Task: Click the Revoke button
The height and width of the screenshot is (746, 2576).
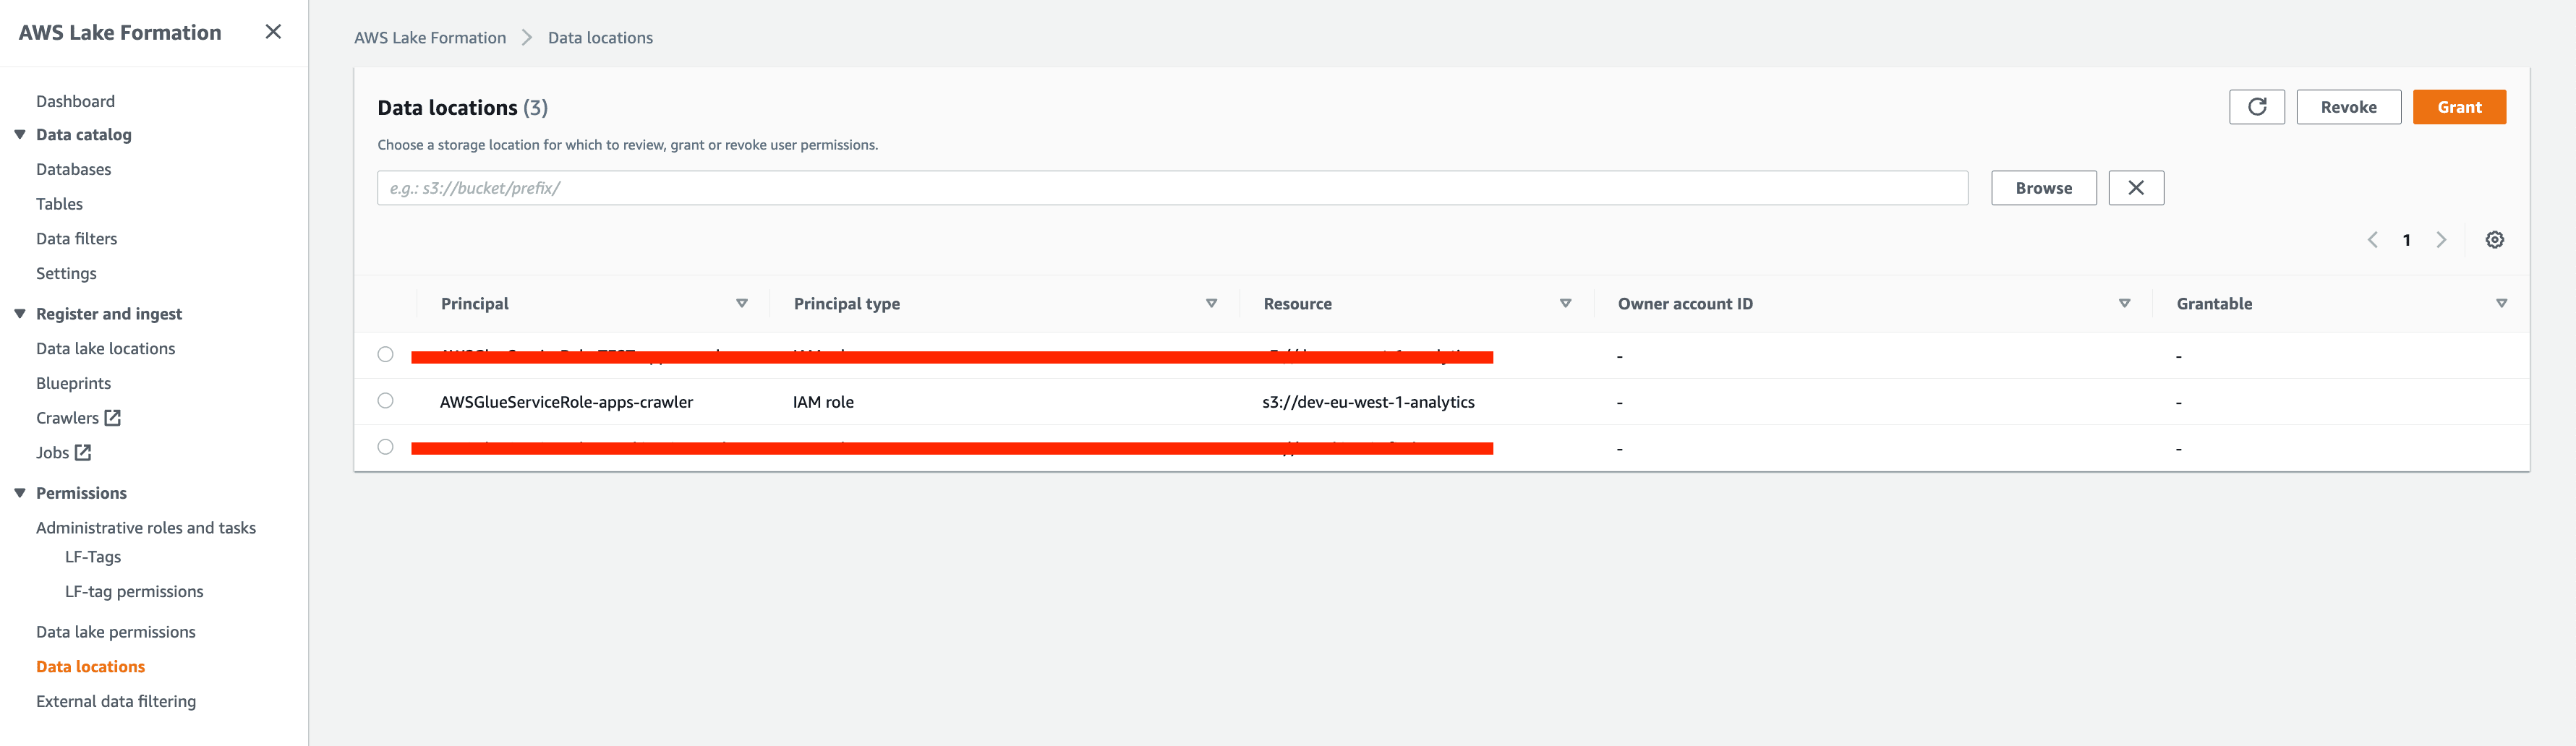Action: pos(2348,107)
